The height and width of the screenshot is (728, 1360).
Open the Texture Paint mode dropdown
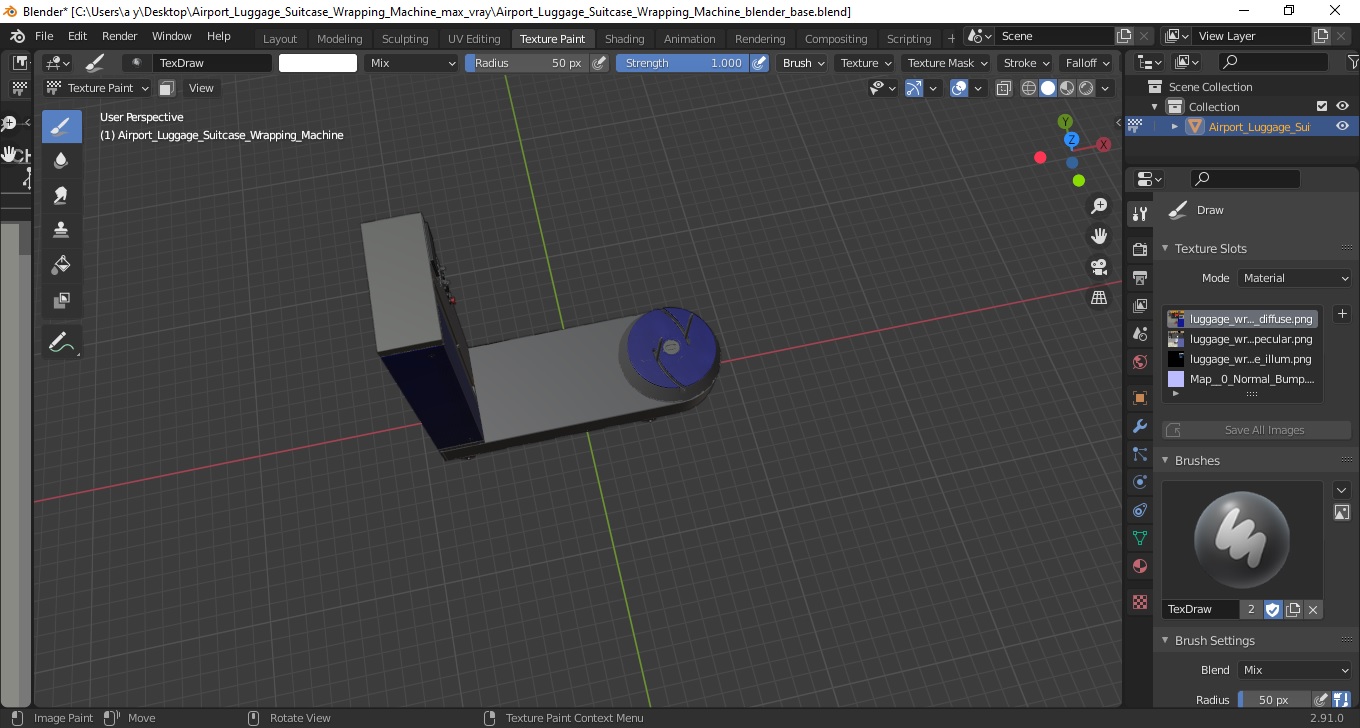[99, 88]
